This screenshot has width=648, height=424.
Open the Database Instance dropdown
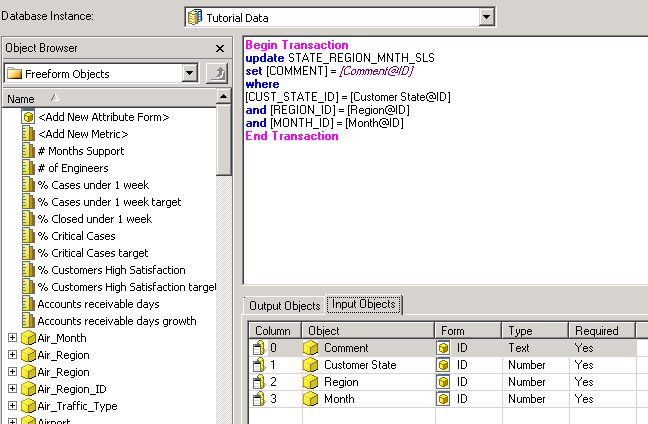tap(487, 17)
